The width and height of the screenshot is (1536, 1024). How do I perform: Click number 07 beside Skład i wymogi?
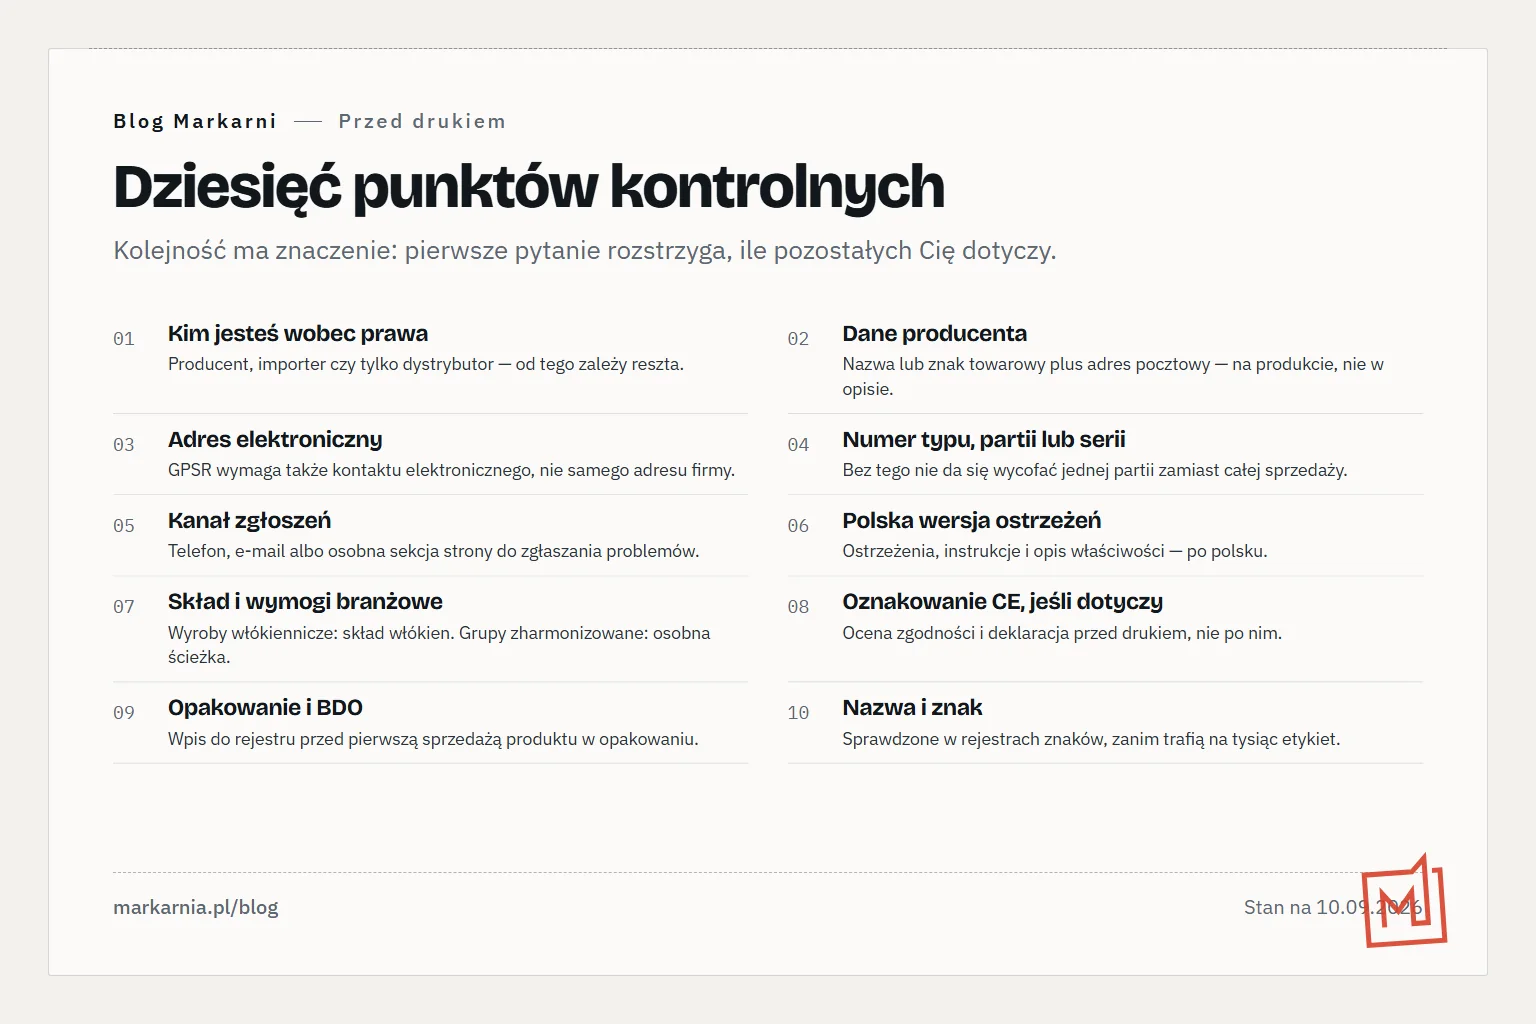pos(124,607)
